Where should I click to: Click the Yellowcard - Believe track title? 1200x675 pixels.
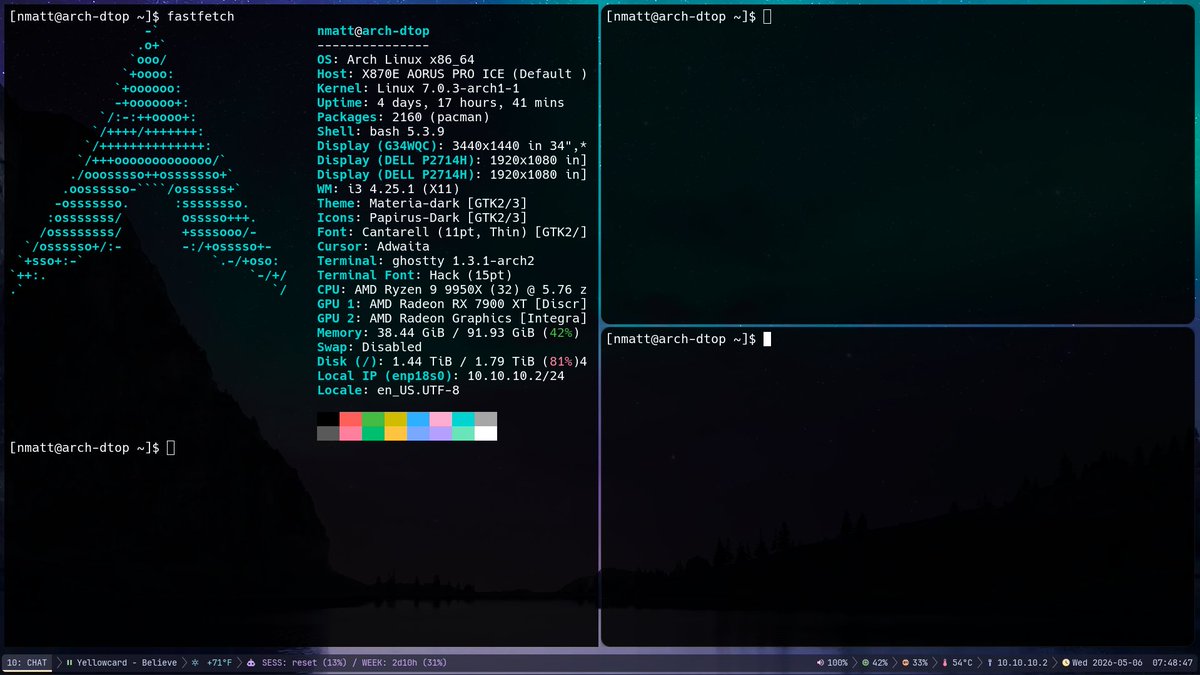tap(127, 663)
